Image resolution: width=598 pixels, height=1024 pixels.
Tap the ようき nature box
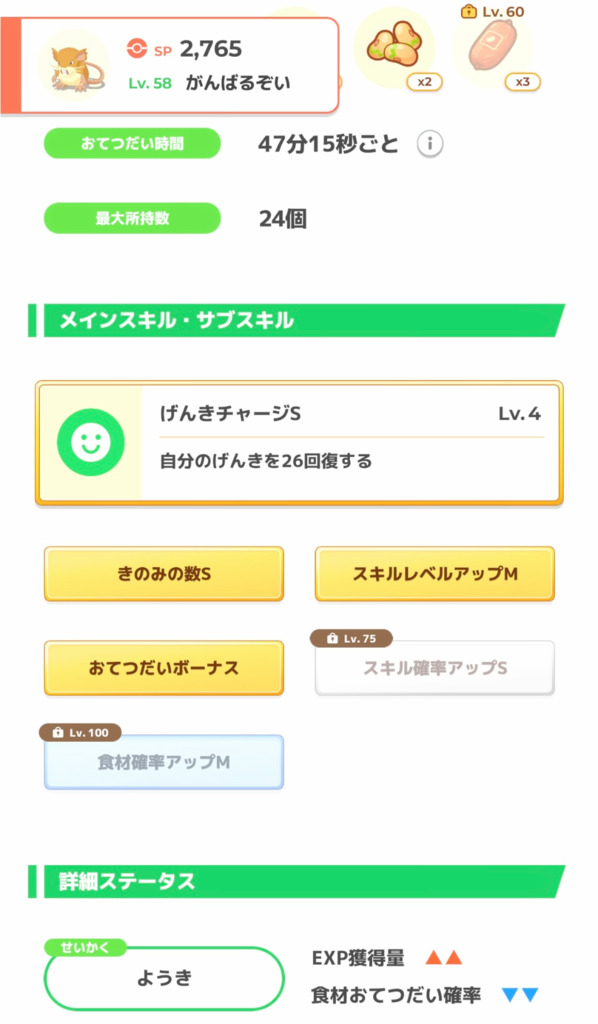click(164, 978)
